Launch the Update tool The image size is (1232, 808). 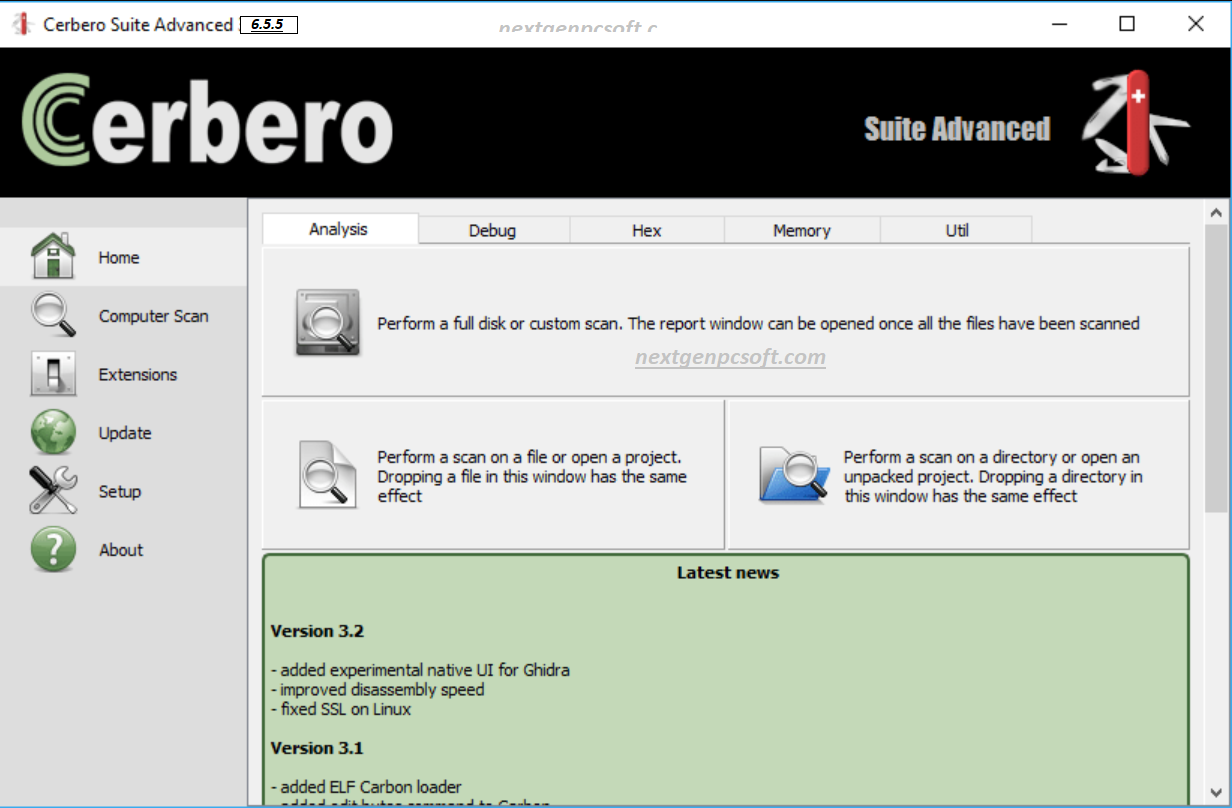(x=124, y=432)
